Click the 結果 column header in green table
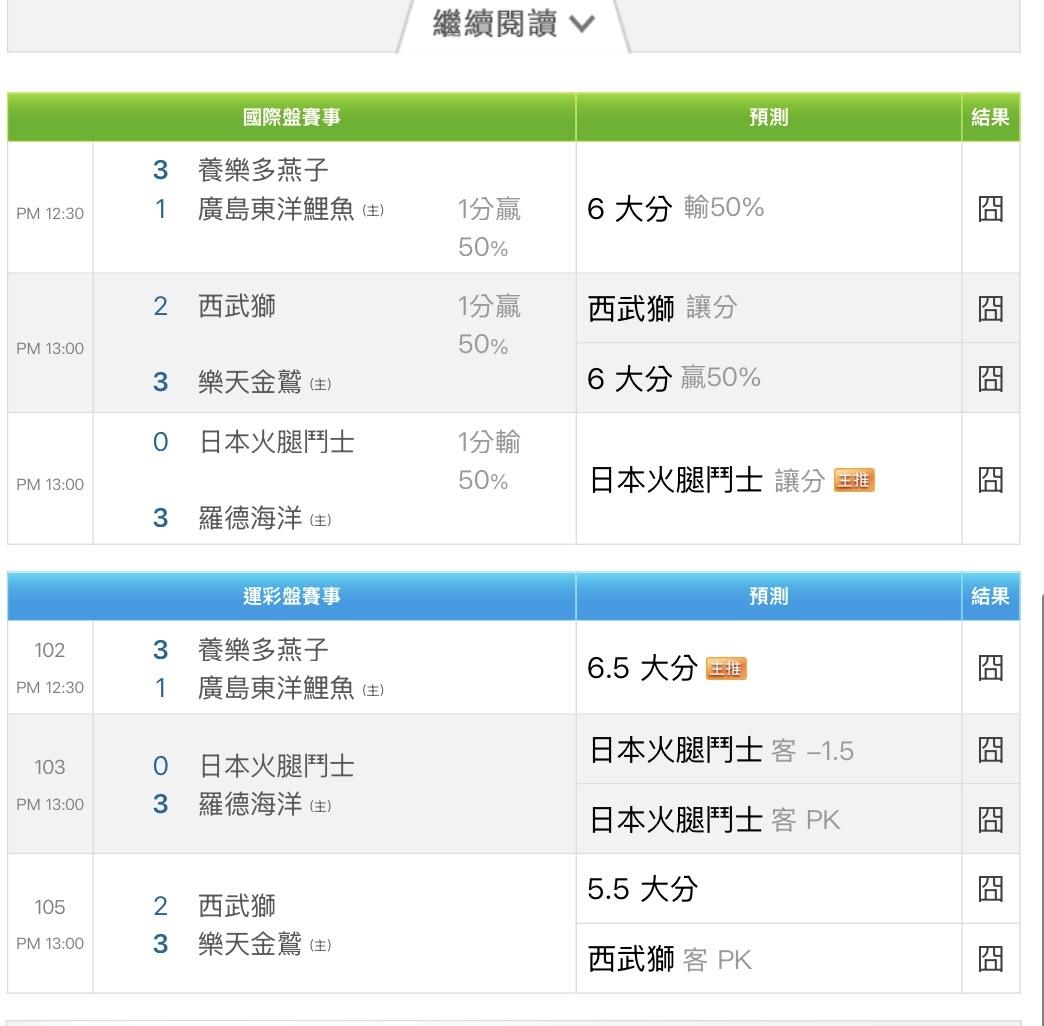 (x=990, y=118)
